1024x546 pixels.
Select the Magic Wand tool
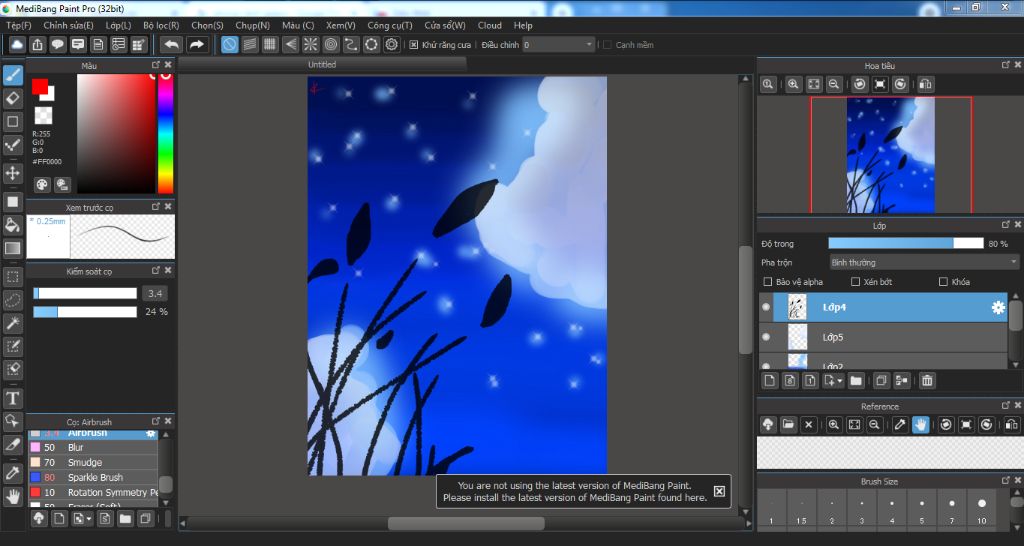[x=12, y=323]
